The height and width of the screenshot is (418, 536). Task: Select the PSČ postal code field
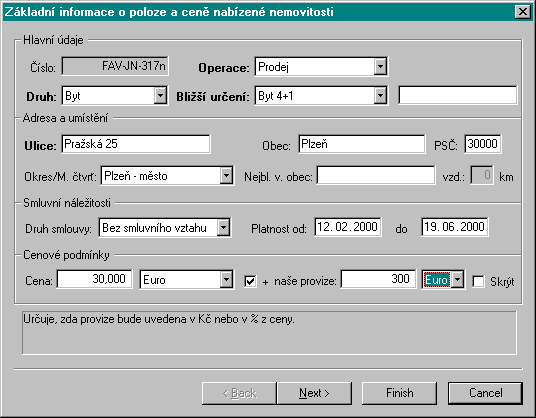click(483, 144)
